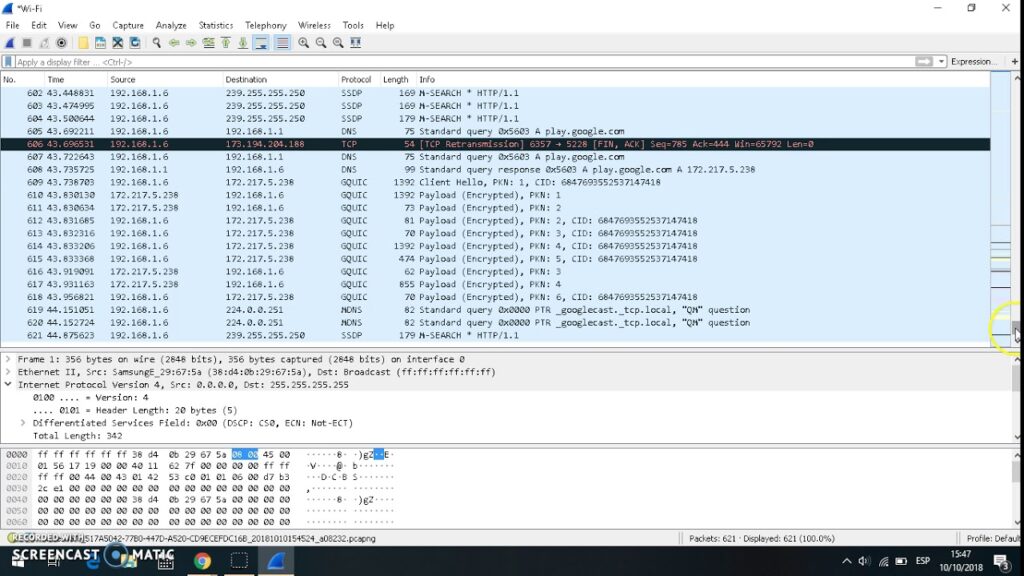This screenshot has height=576, width=1024.
Task: Open the Edit menu
Action: (x=39, y=25)
